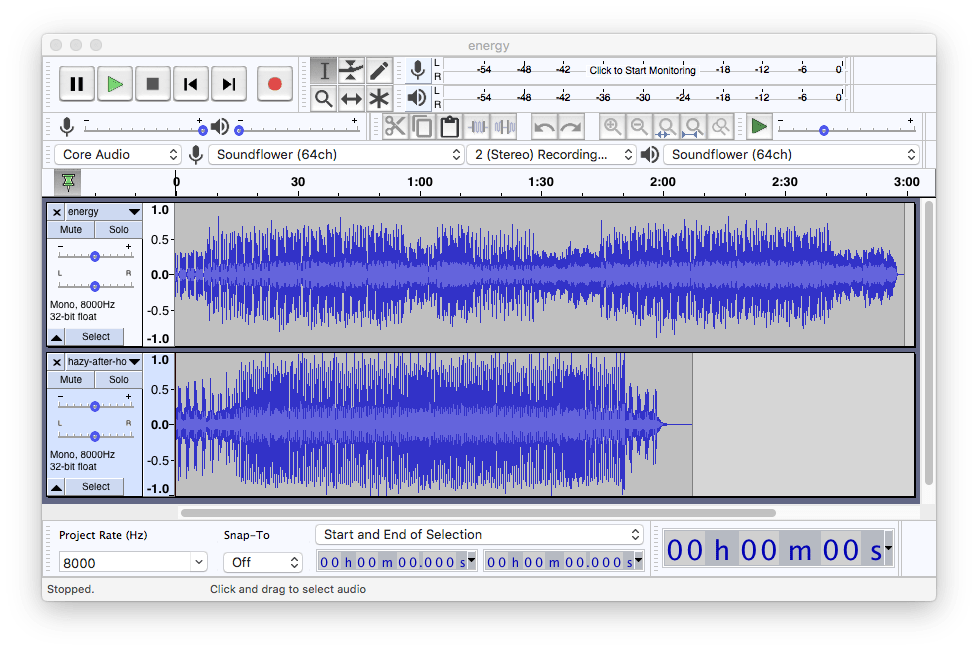Click the Play-at-speed green arrow

tap(758, 127)
